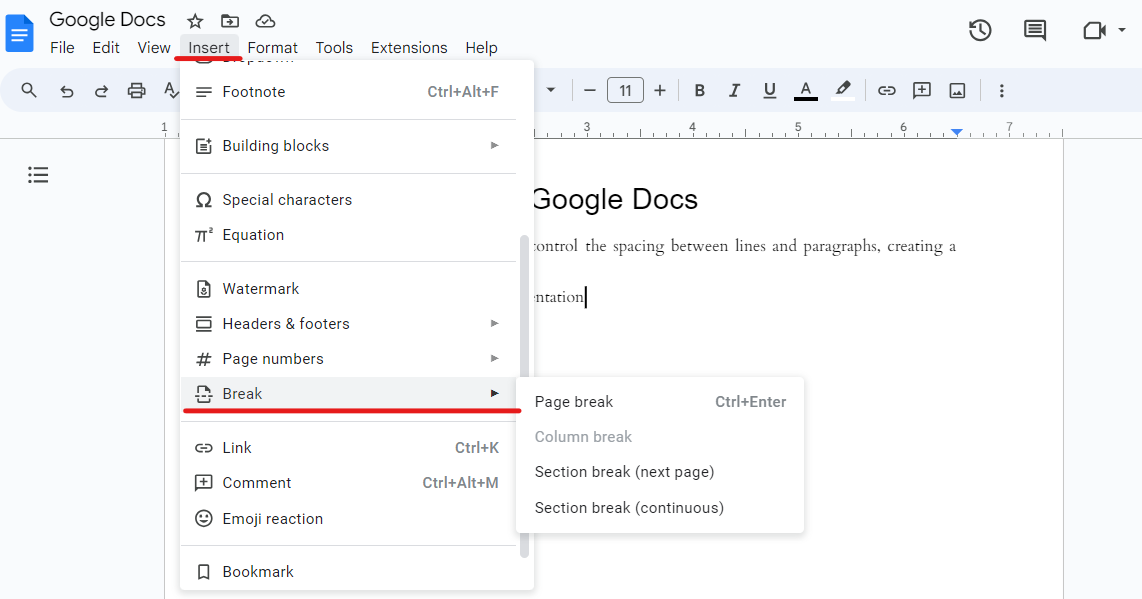The image size is (1142, 599).
Task: Open the text color picker
Action: tap(806, 91)
